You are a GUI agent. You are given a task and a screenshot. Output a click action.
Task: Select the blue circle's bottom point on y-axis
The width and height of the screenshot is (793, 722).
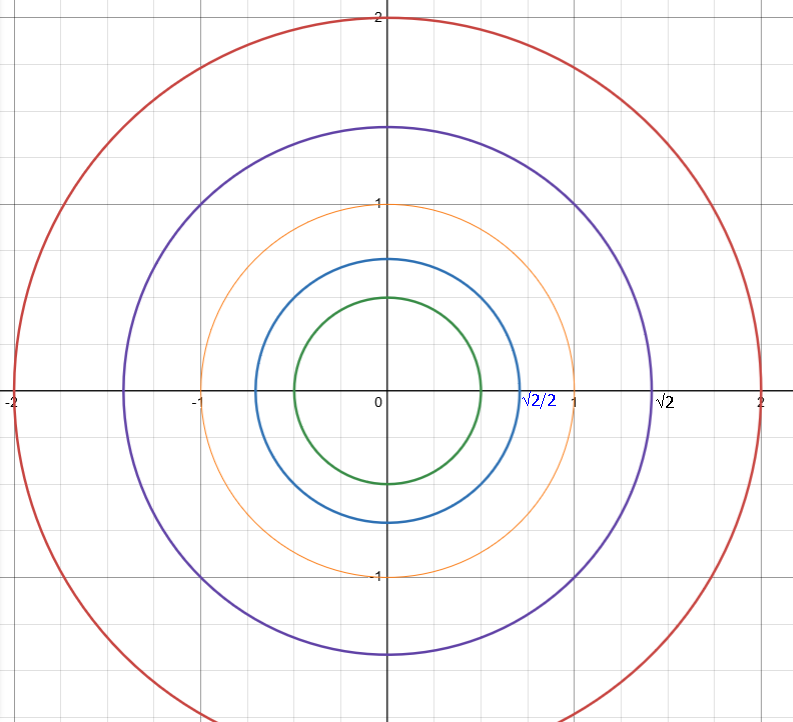(x=387, y=522)
